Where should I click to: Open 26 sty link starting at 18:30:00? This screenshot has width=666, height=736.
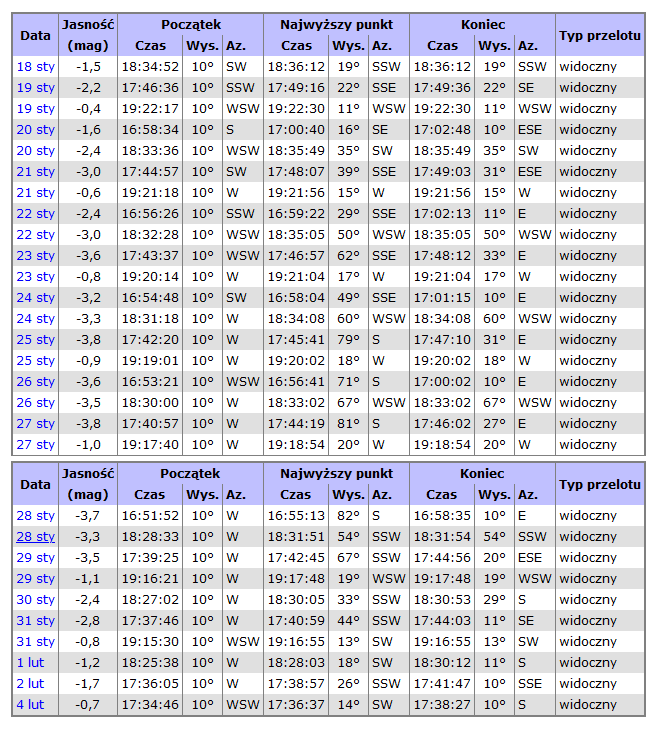[36, 403]
